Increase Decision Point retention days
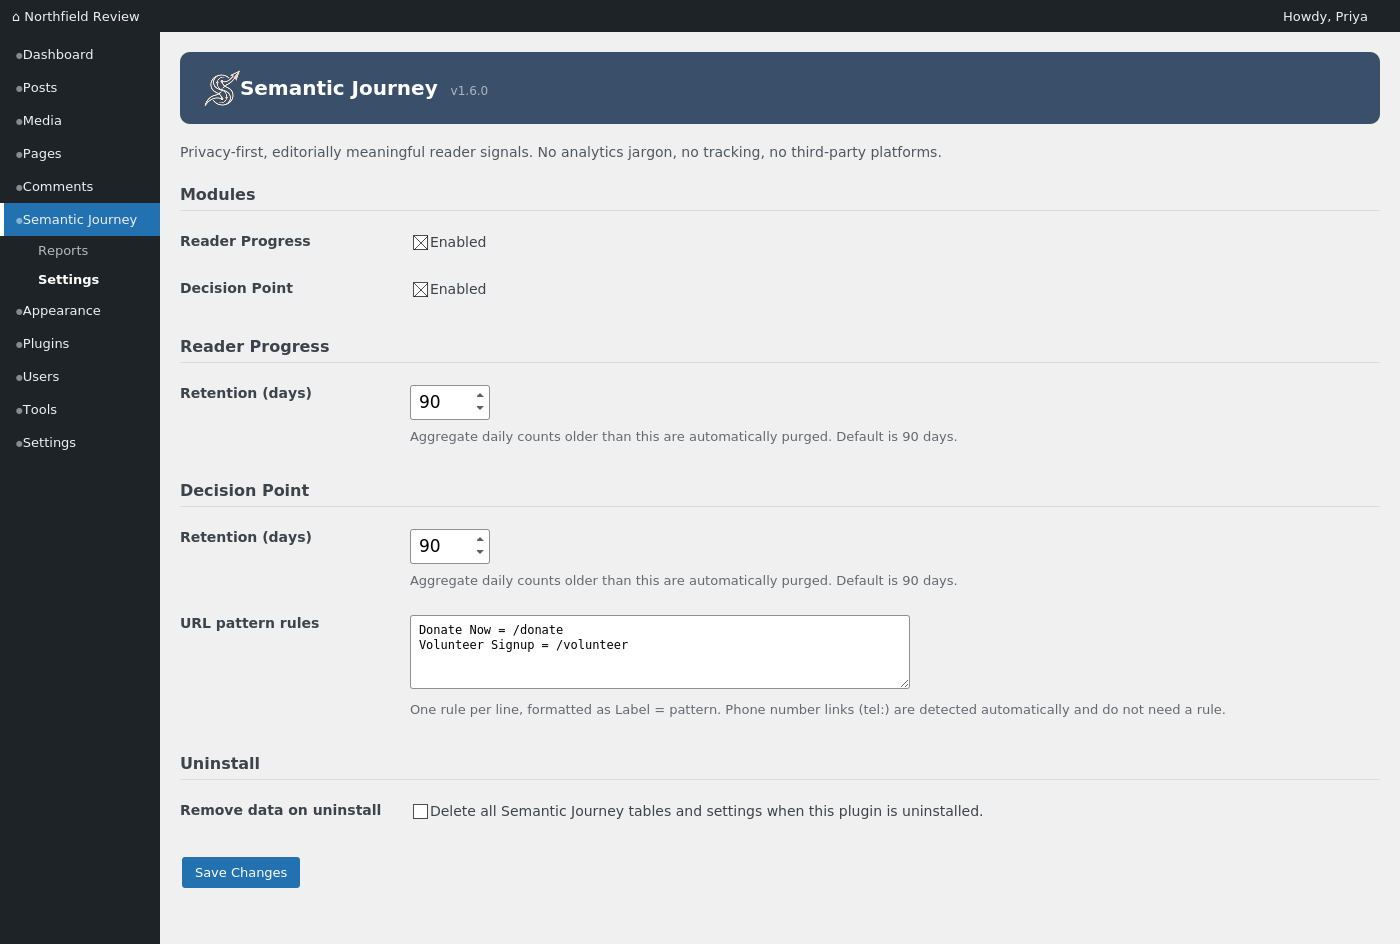The width and height of the screenshot is (1400, 944). tap(480, 539)
